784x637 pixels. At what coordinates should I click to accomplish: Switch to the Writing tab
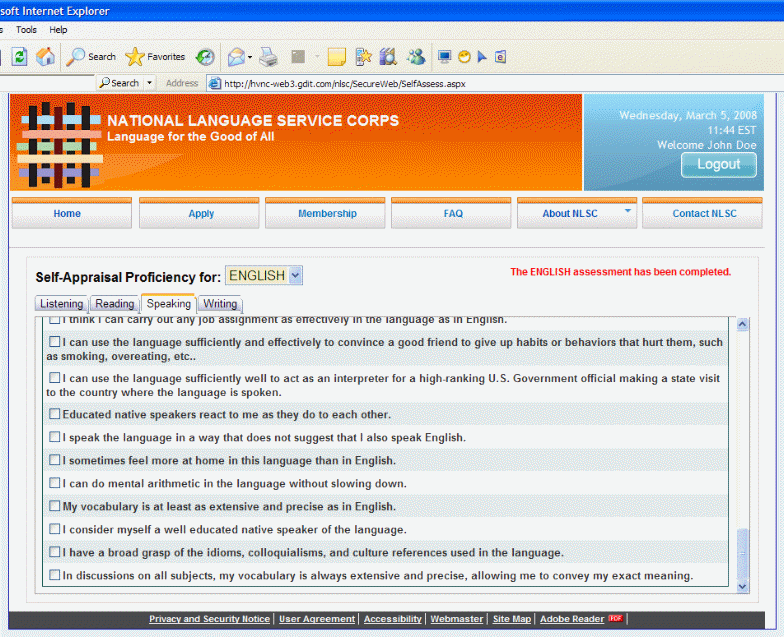(x=220, y=304)
